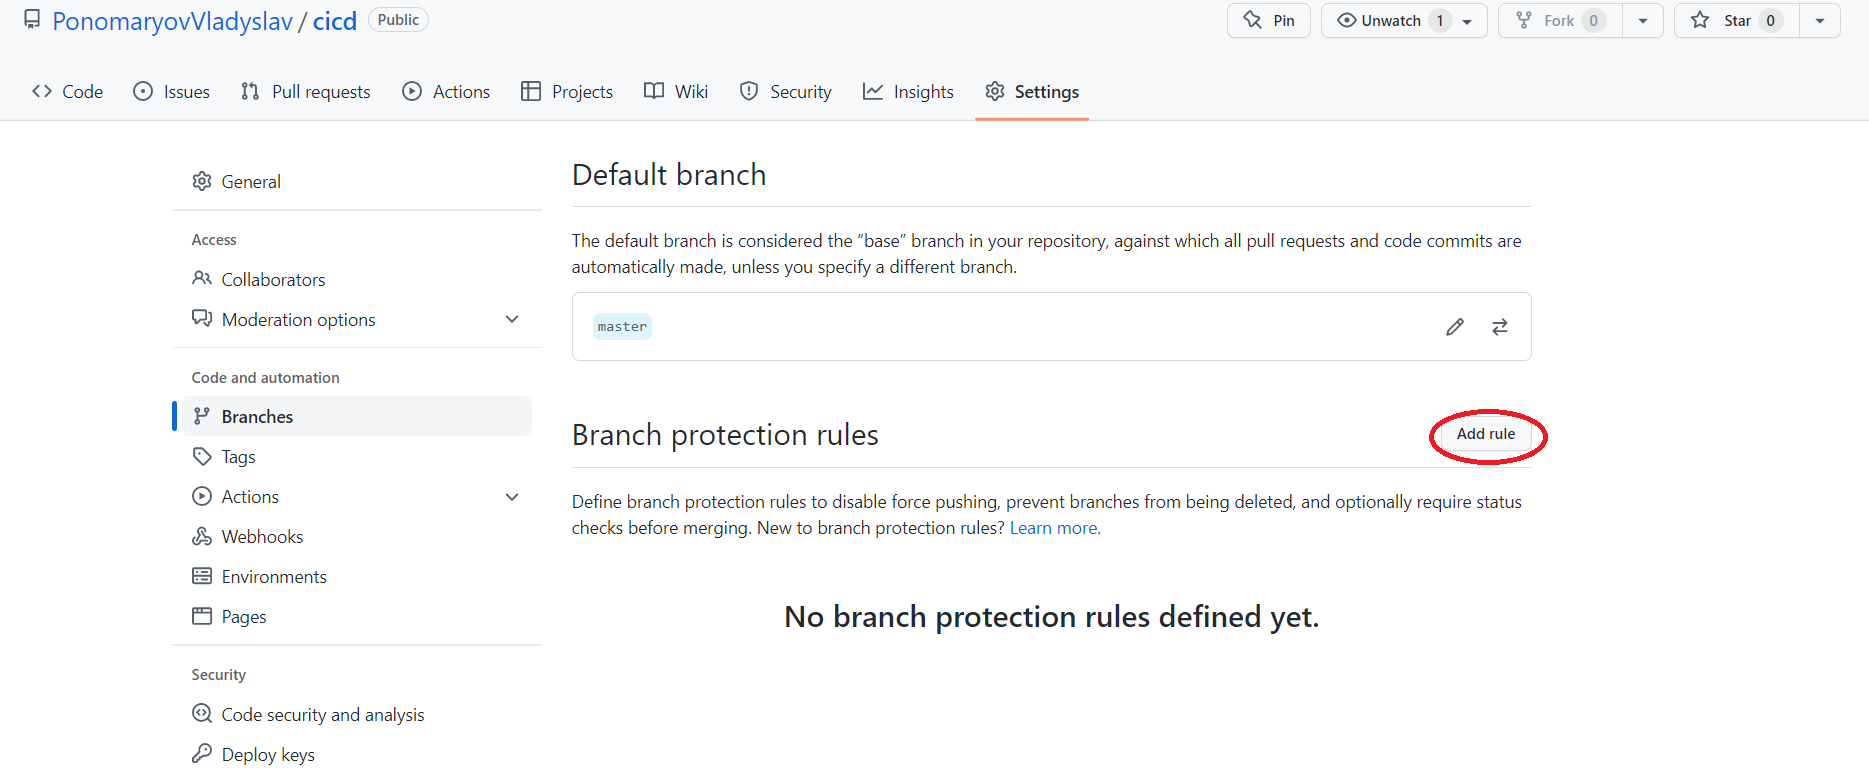Image resolution: width=1869 pixels, height=776 pixels.
Task: Open Deploy keys settings
Action: click(x=268, y=755)
